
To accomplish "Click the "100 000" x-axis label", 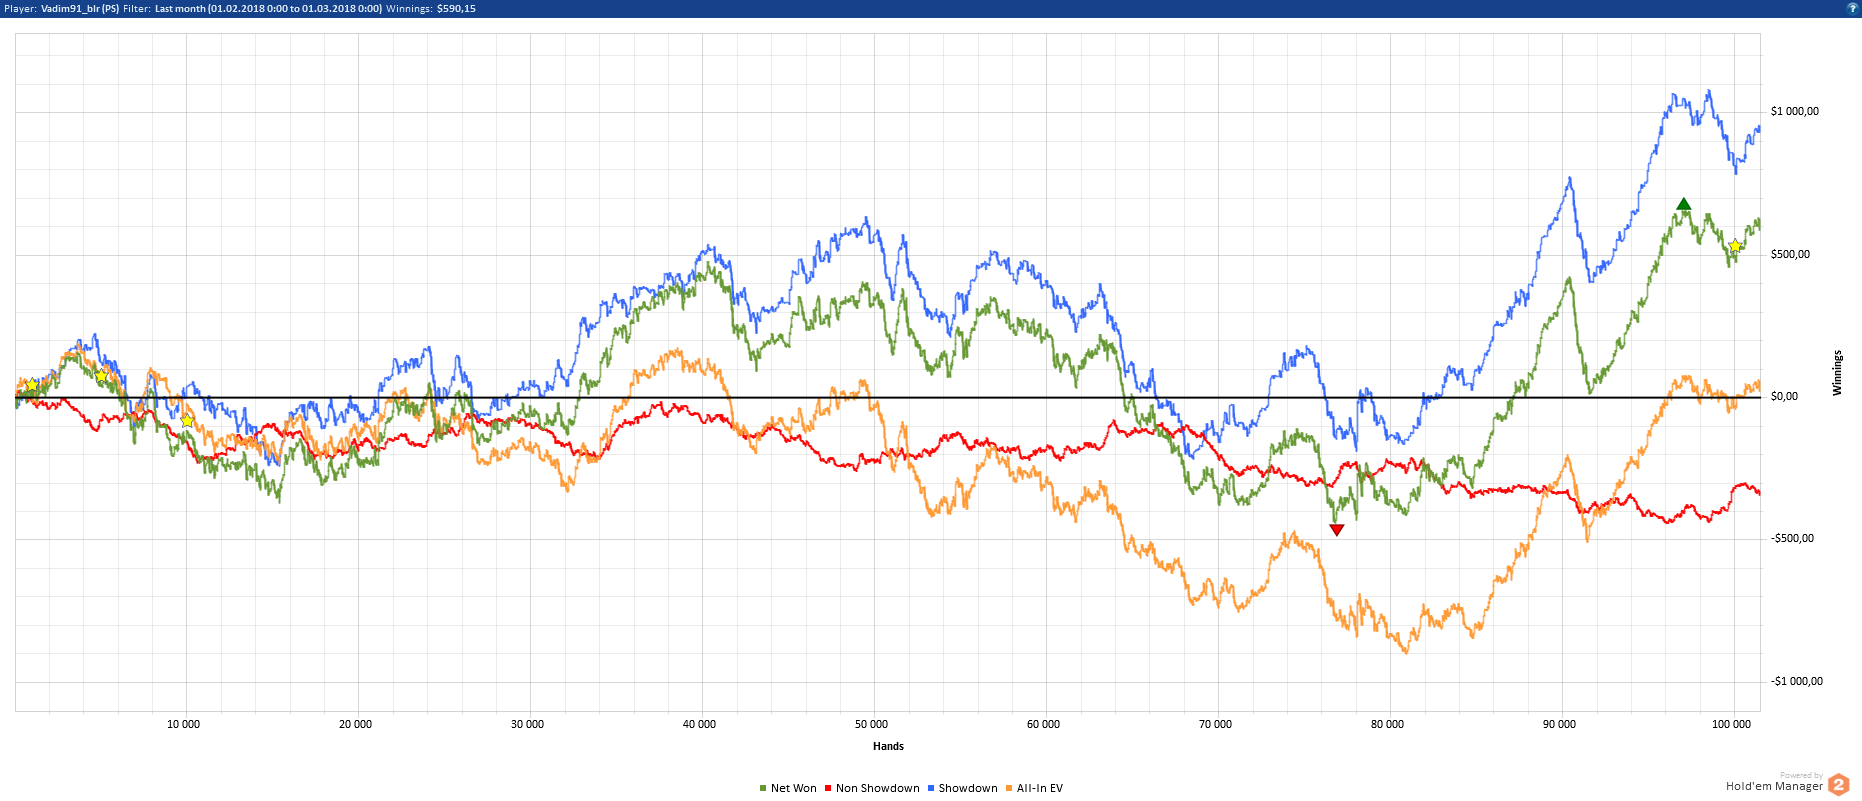I will coord(1731,724).
